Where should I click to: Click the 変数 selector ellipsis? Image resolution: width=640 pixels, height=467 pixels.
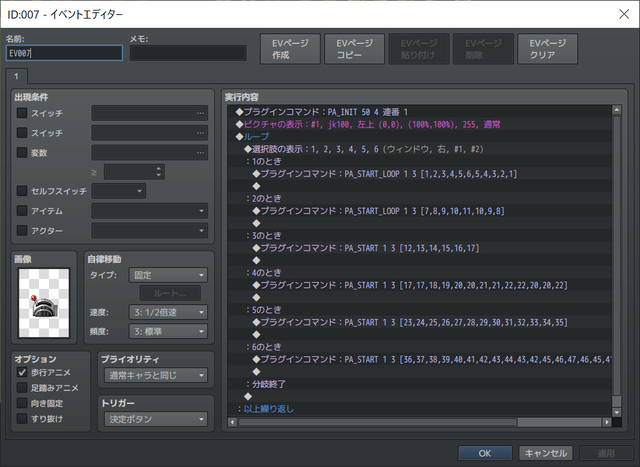(x=200, y=153)
